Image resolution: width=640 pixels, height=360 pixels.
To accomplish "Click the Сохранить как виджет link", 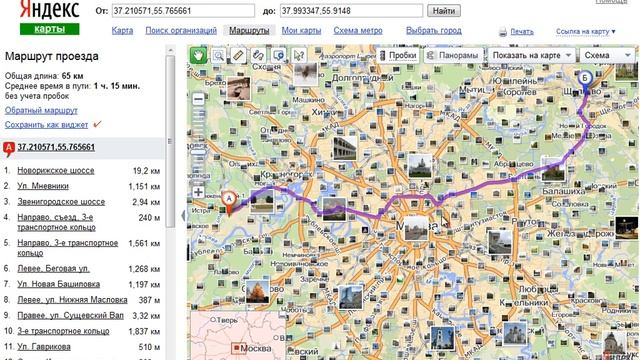I will click(46, 125).
